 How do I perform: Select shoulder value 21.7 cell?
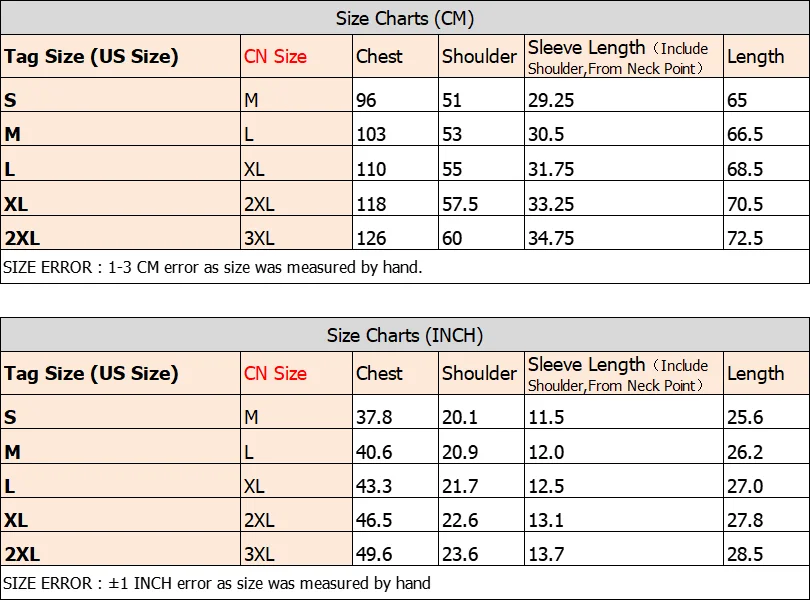(x=460, y=486)
